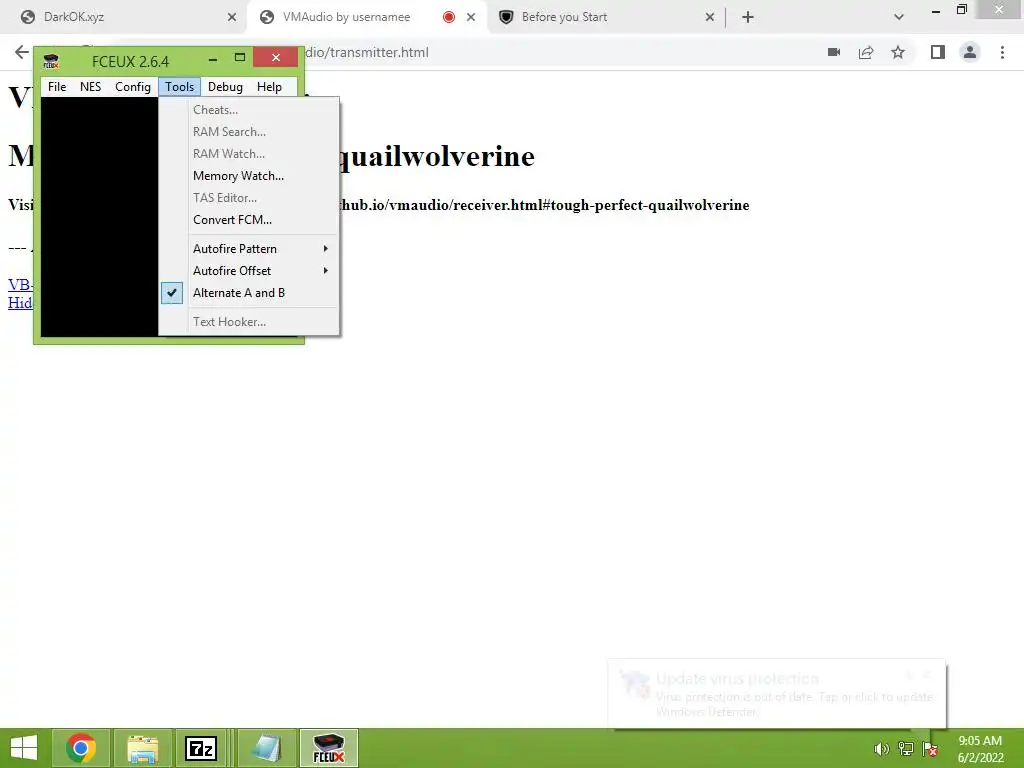
Task: Click the disabled Text Hooker... entry
Action: point(249,322)
